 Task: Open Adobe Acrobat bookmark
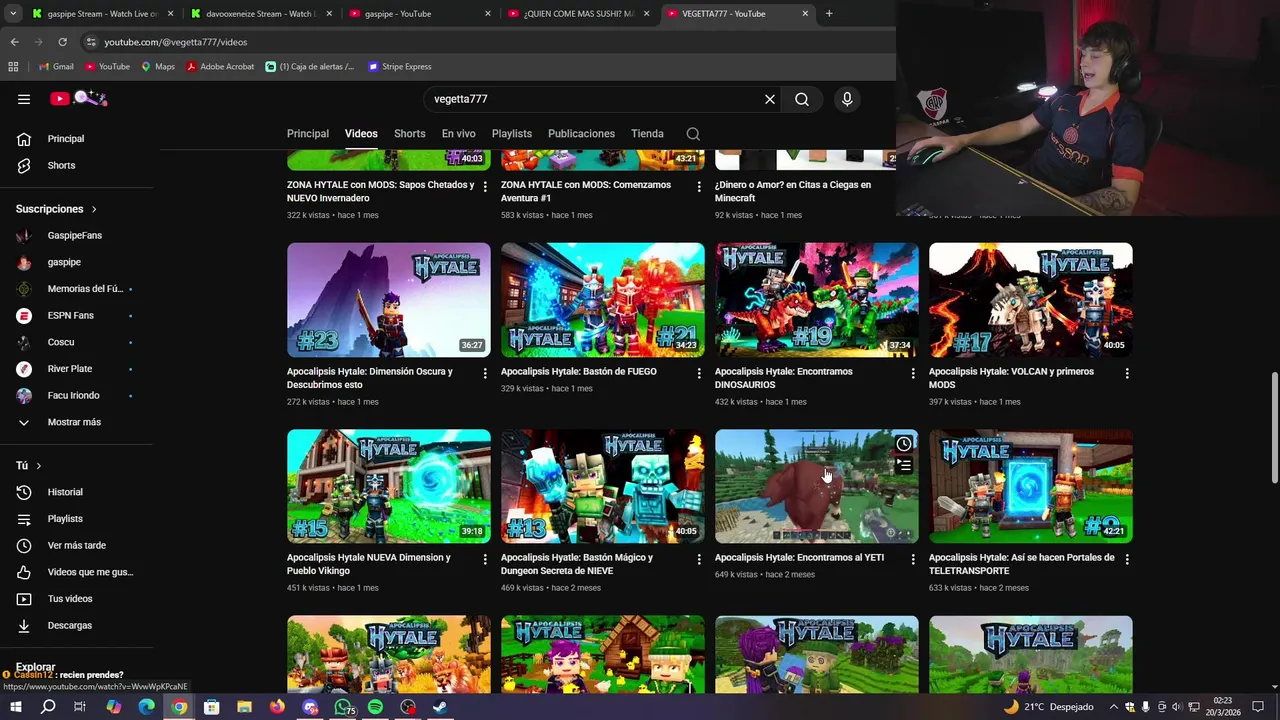coord(220,67)
